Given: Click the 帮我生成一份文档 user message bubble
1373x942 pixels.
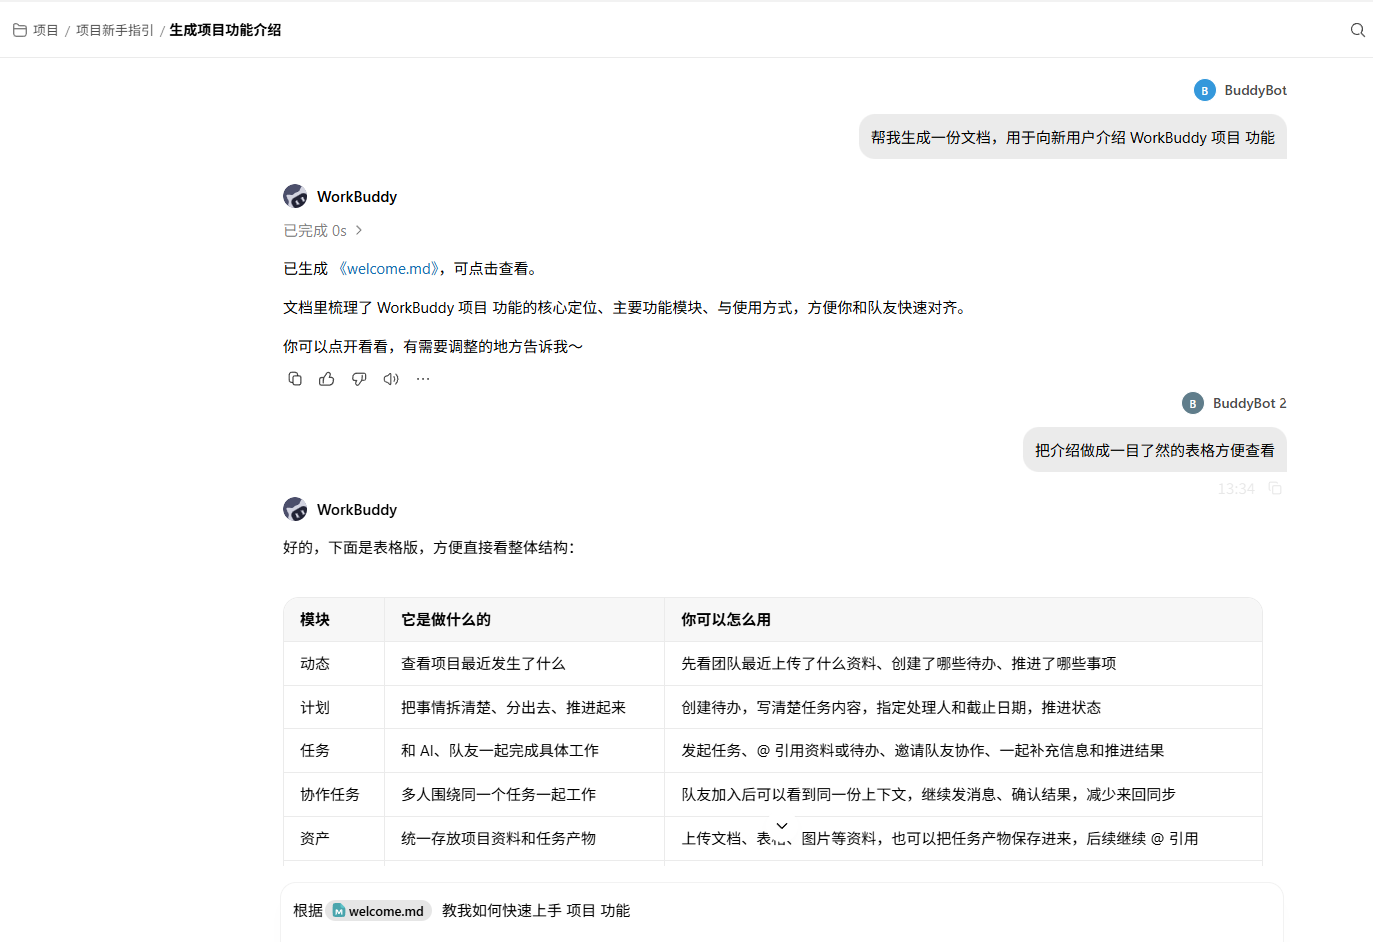Looking at the screenshot, I should pos(1073,138).
